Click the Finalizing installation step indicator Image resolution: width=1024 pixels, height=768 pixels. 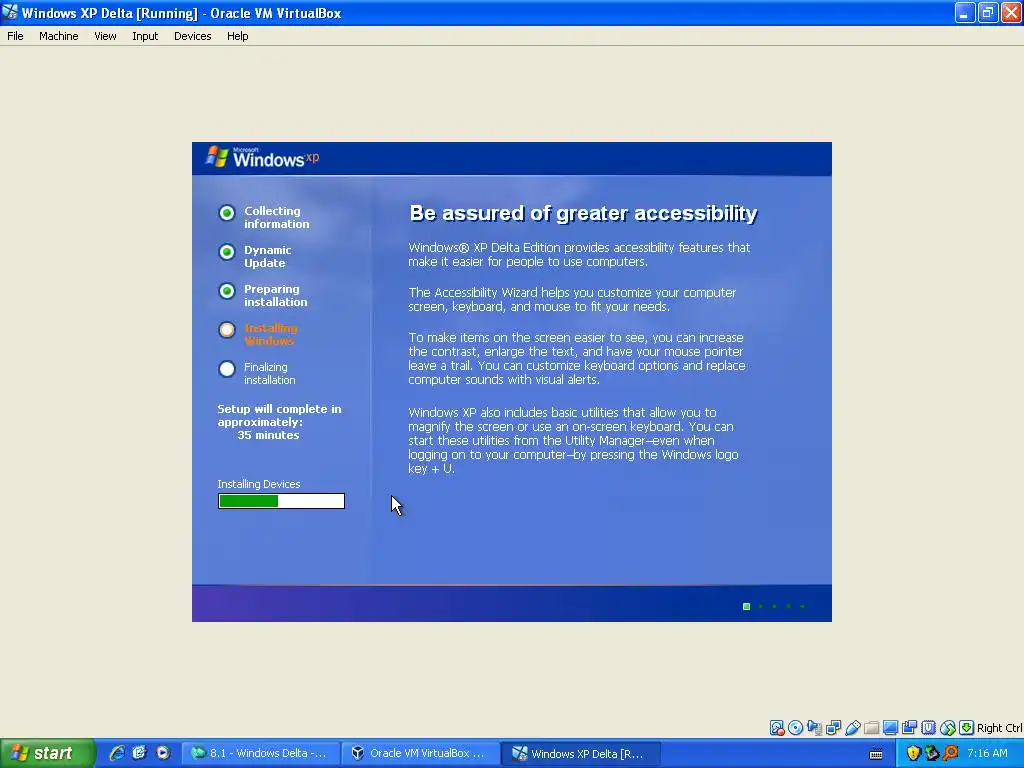tap(227, 369)
